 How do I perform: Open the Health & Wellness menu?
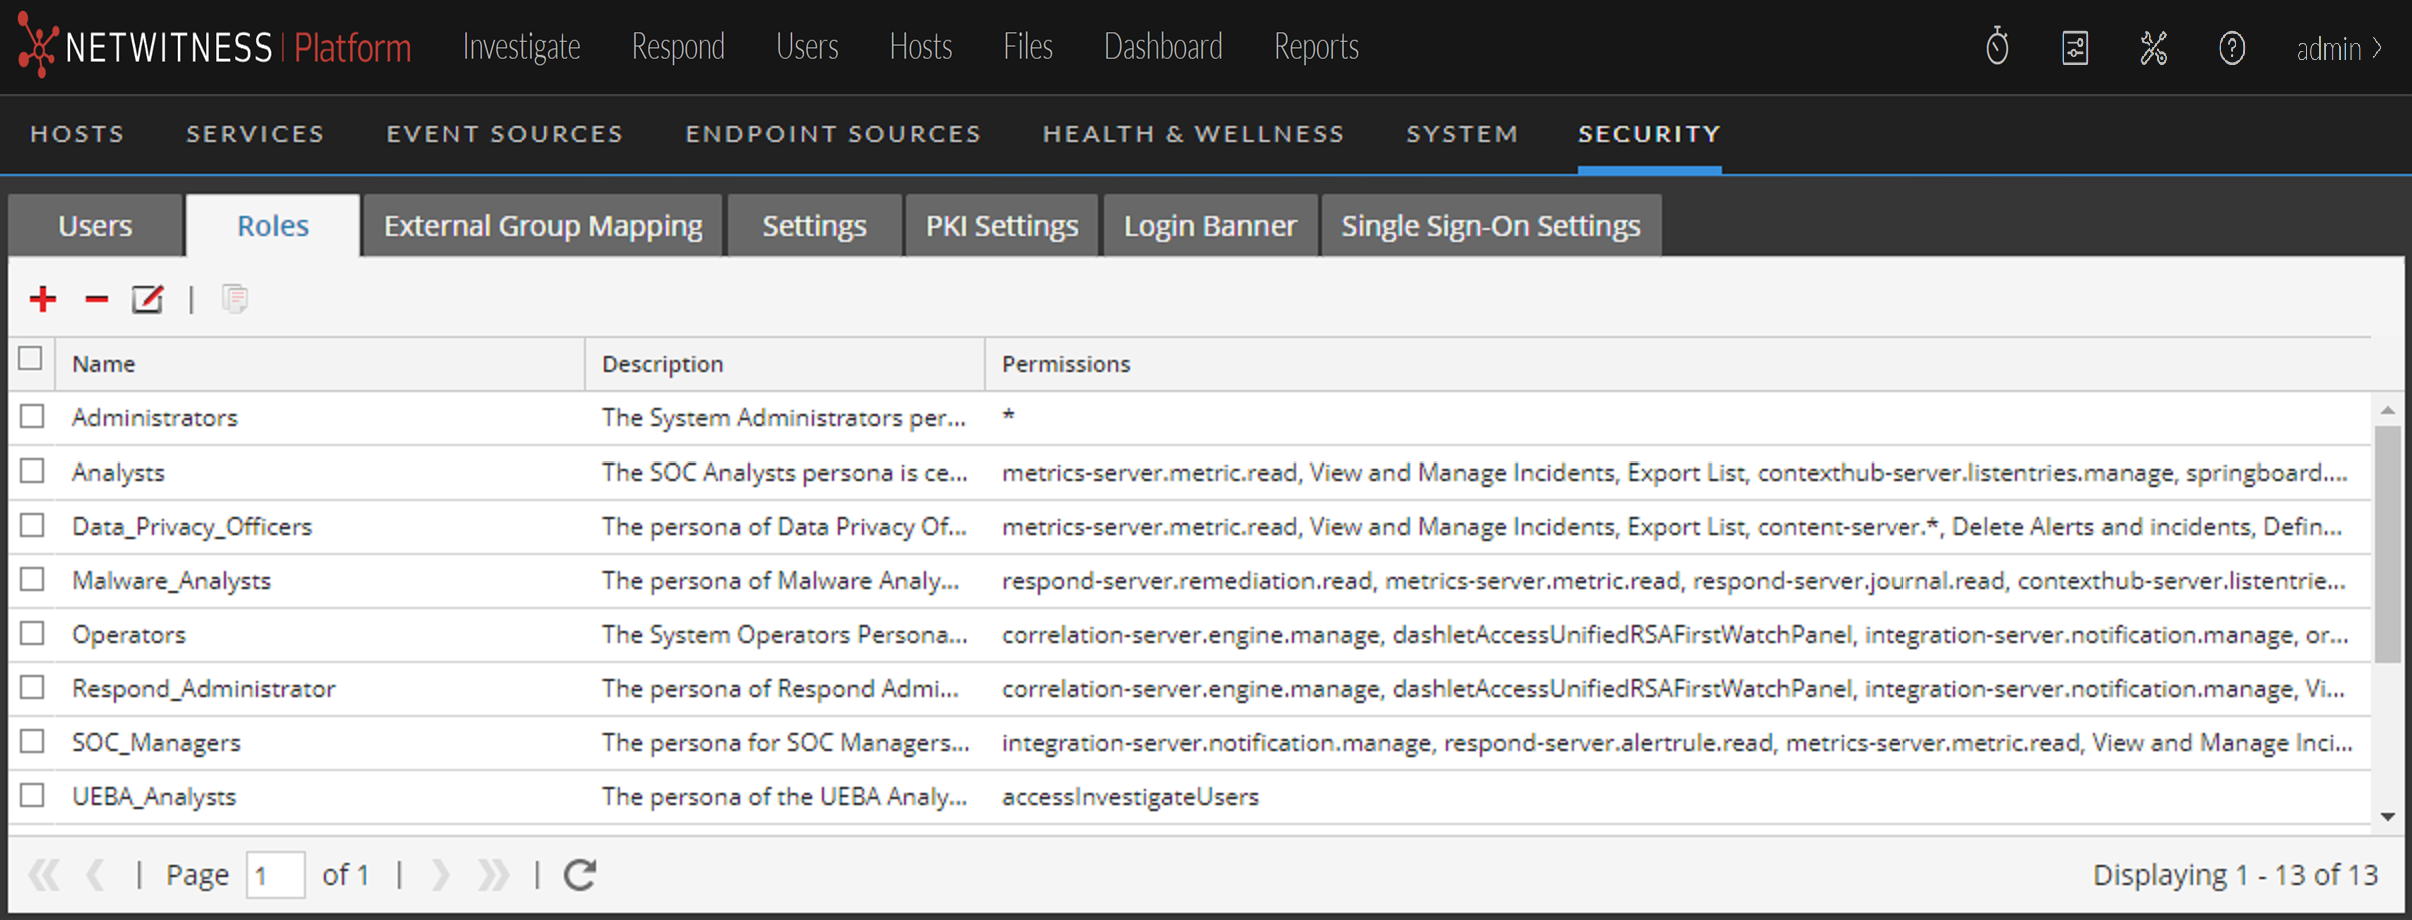[x=1193, y=134]
